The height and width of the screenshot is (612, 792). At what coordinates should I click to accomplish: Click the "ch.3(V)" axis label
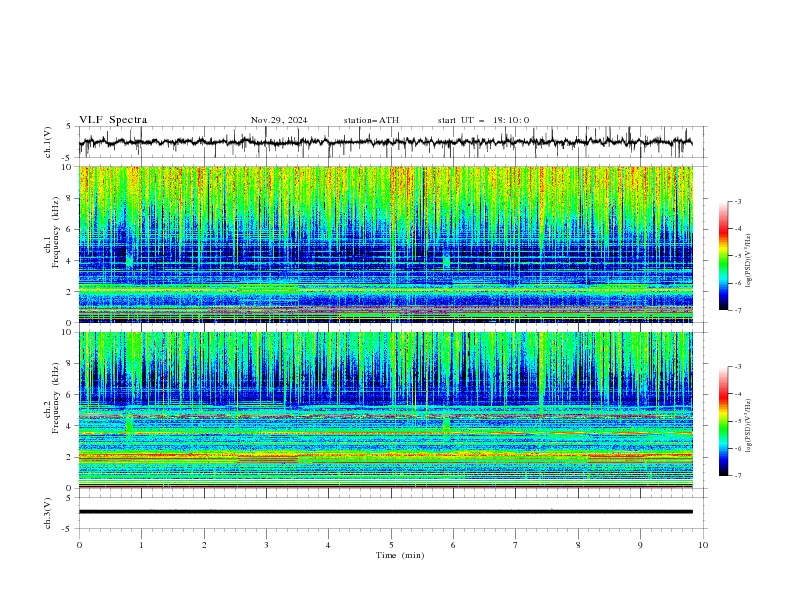coord(48,513)
